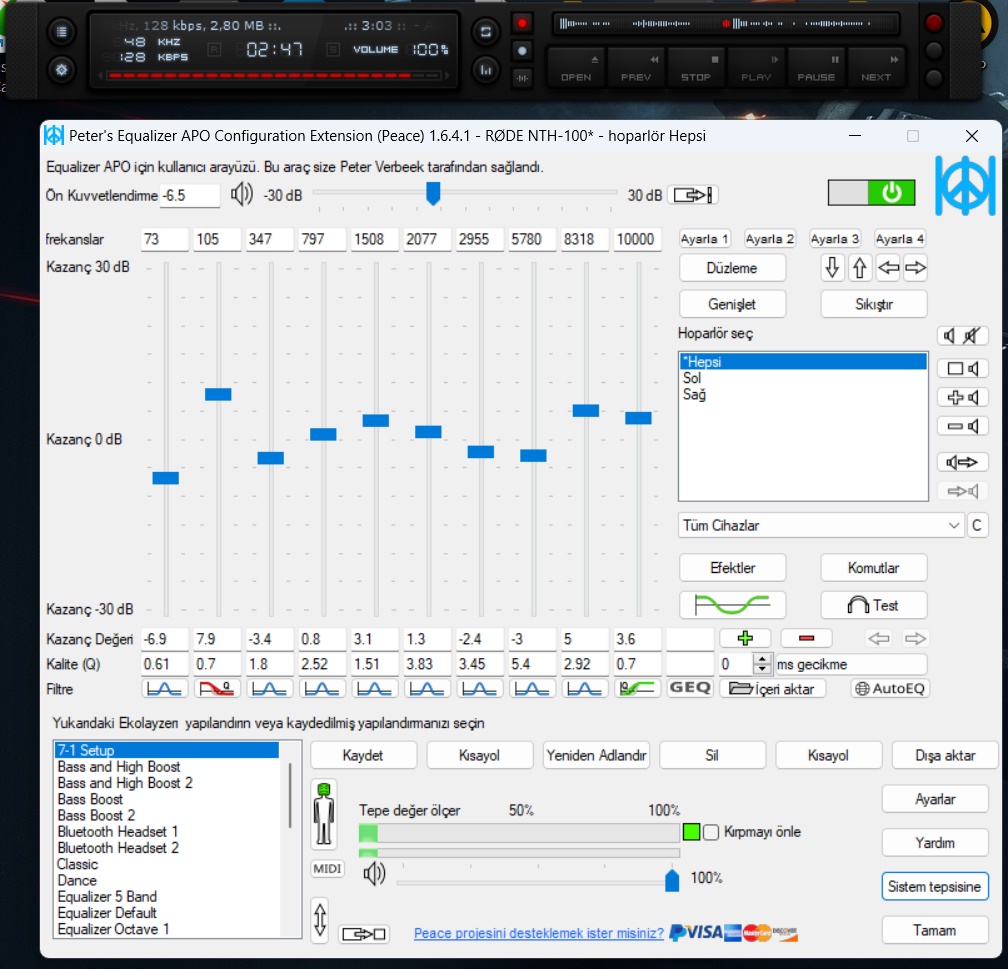
Task: Open the media player settings gear
Action: coord(62,69)
